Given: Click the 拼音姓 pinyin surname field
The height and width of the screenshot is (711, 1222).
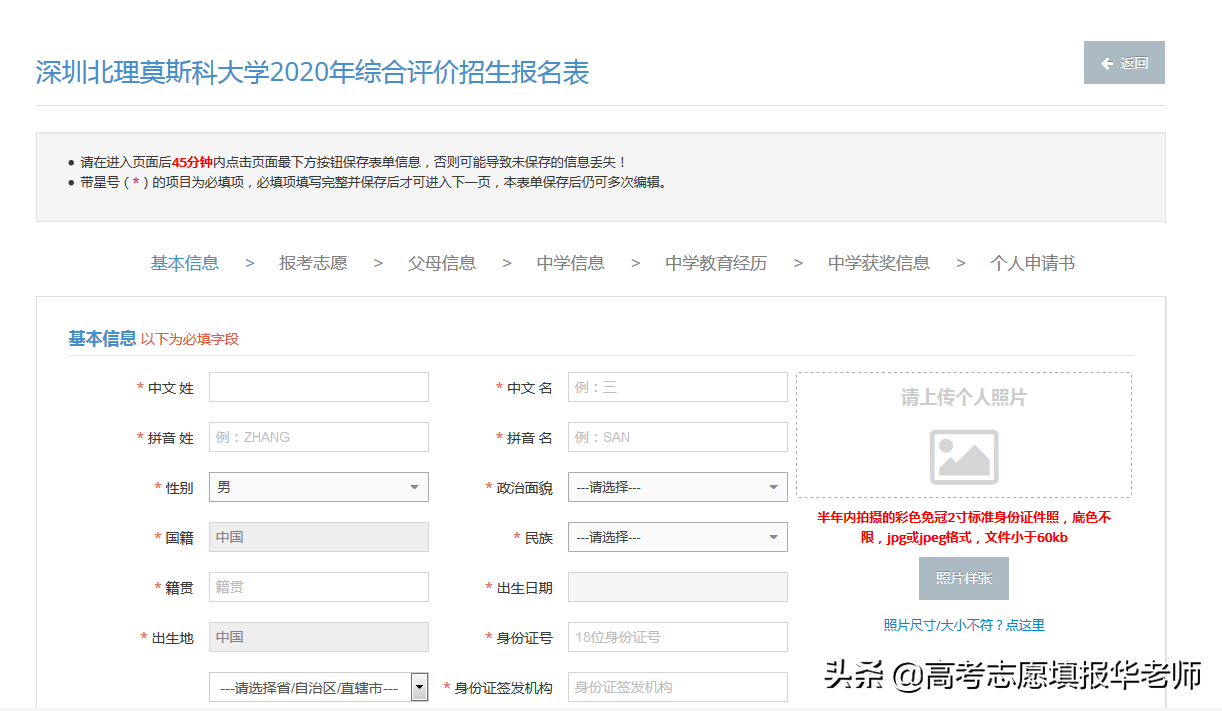Looking at the screenshot, I should click(x=318, y=437).
